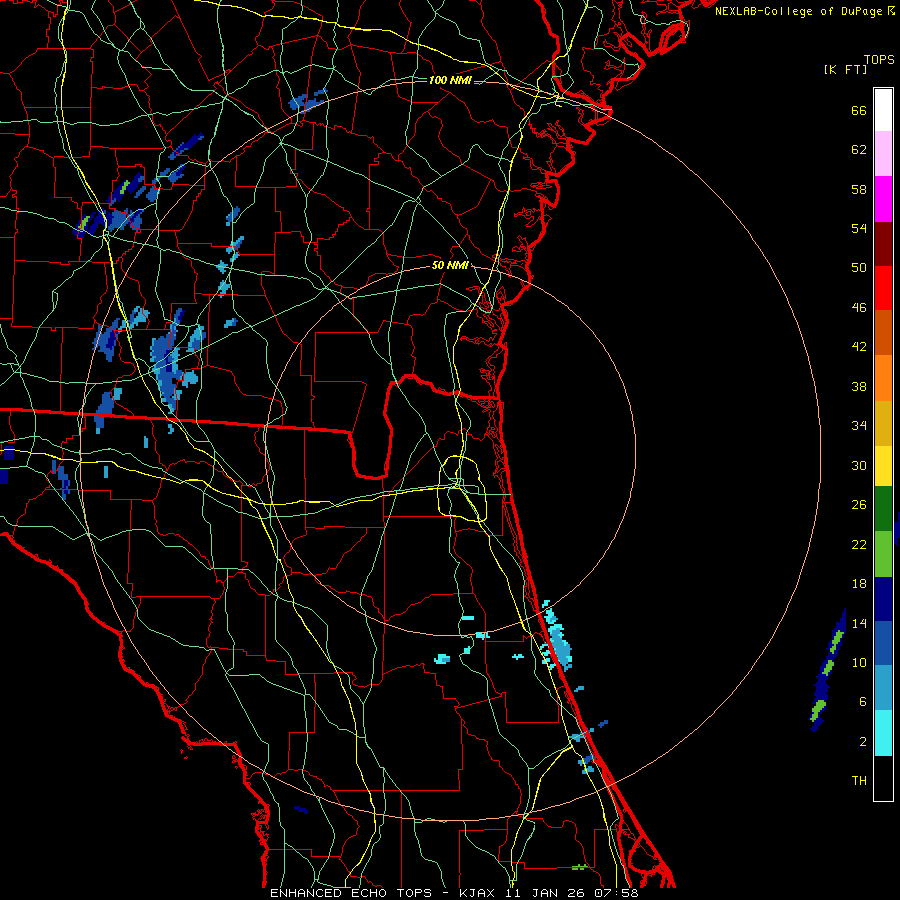The width and height of the screenshot is (900, 900).
Task: Select the legend value "46"
Action: coord(859,308)
